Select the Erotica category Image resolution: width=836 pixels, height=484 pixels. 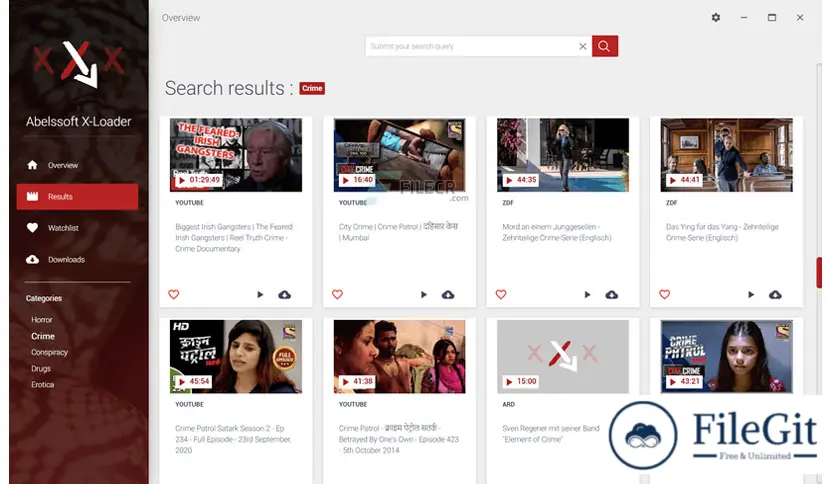click(42, 384)
